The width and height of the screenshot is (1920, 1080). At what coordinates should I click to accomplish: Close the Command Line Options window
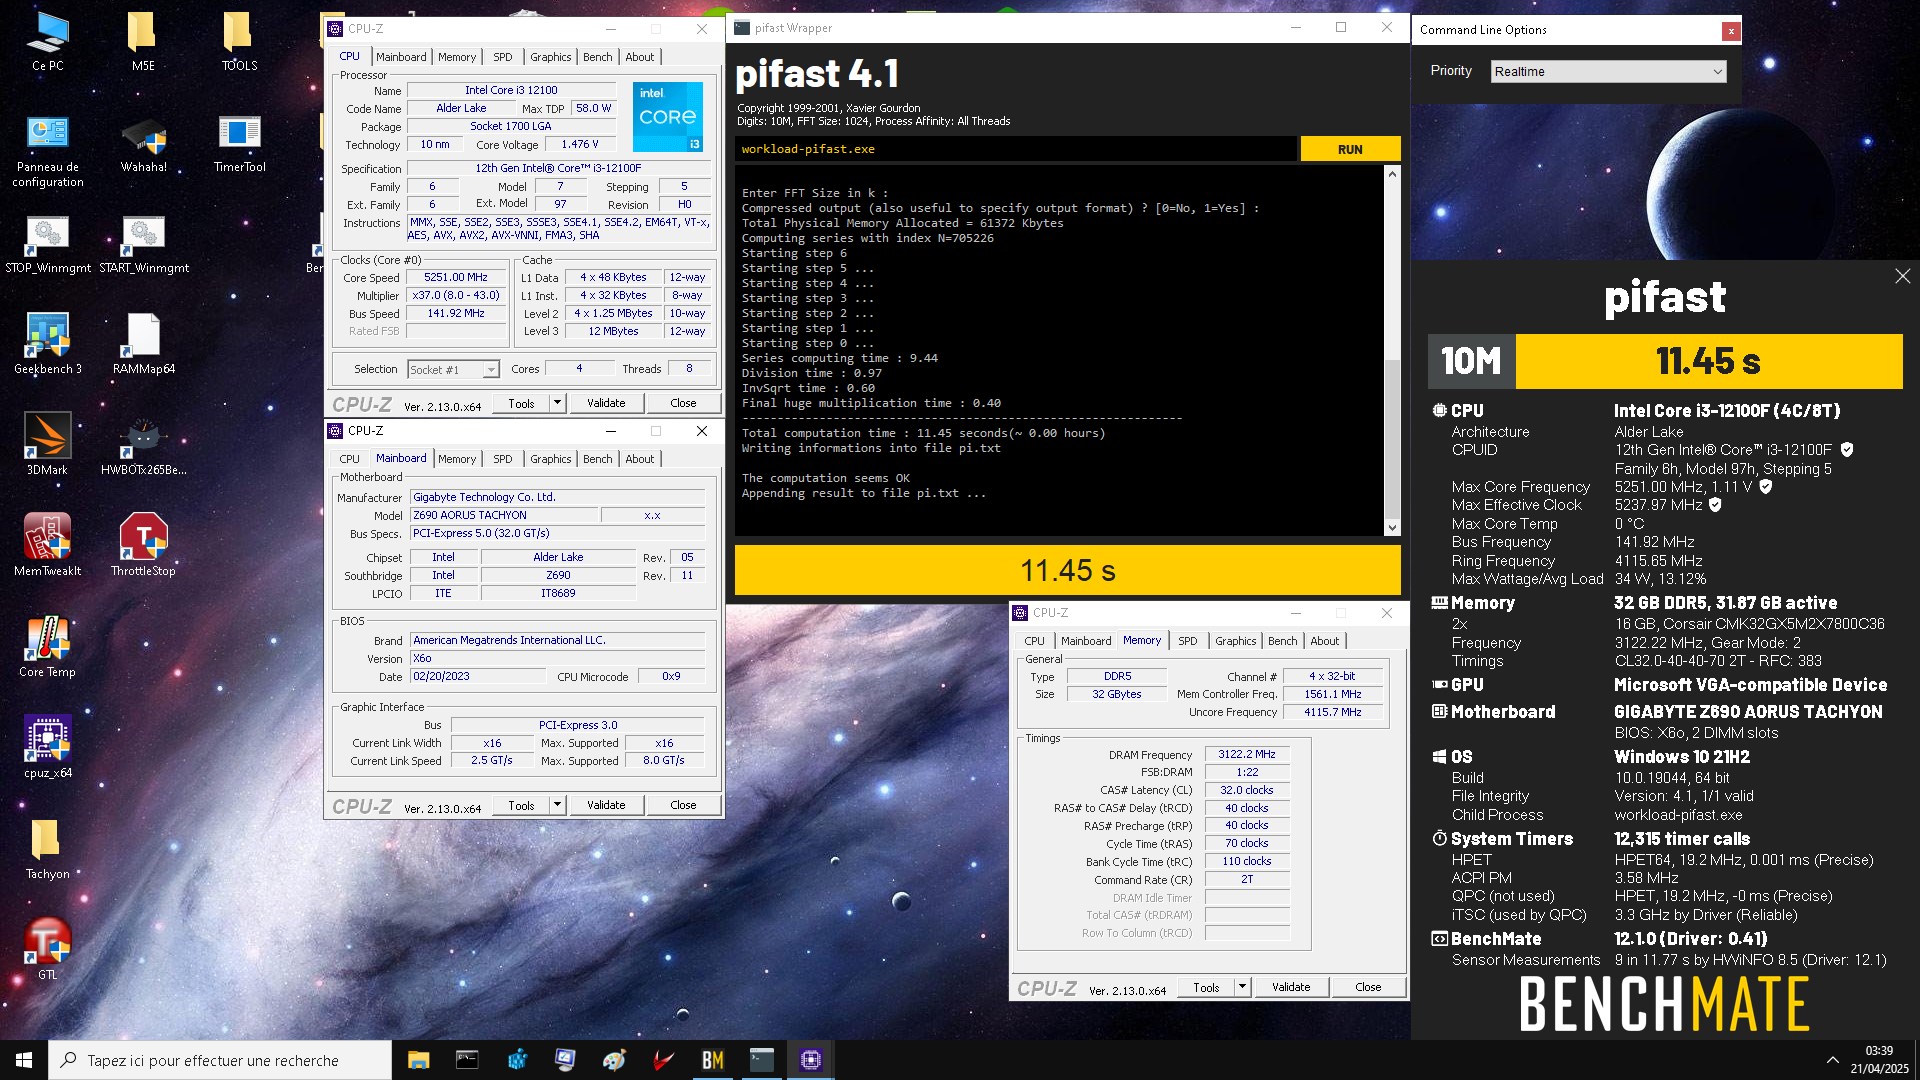pos(1730,31)
